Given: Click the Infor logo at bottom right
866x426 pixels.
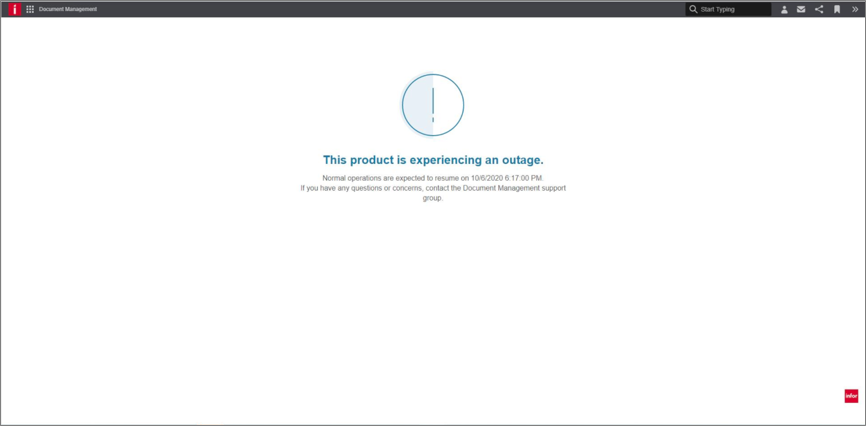Looking at the screenshot, I should coord(851,396).
